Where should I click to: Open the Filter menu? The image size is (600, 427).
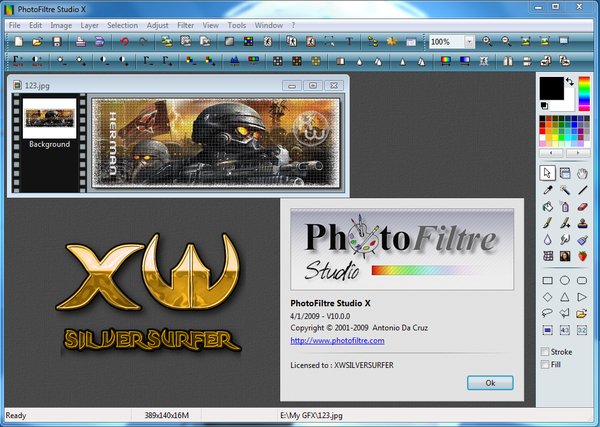[185, 25]
